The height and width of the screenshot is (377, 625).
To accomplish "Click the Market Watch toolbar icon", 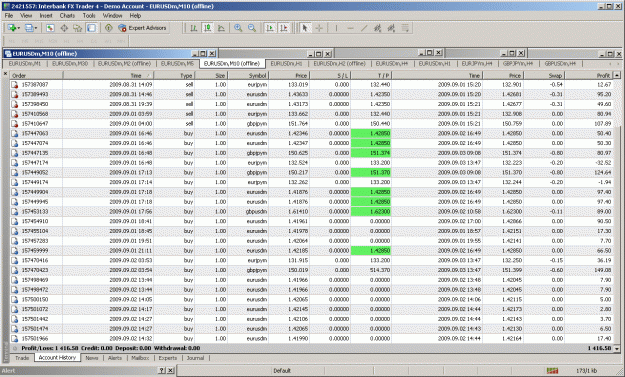I will (x=50, y=28).
